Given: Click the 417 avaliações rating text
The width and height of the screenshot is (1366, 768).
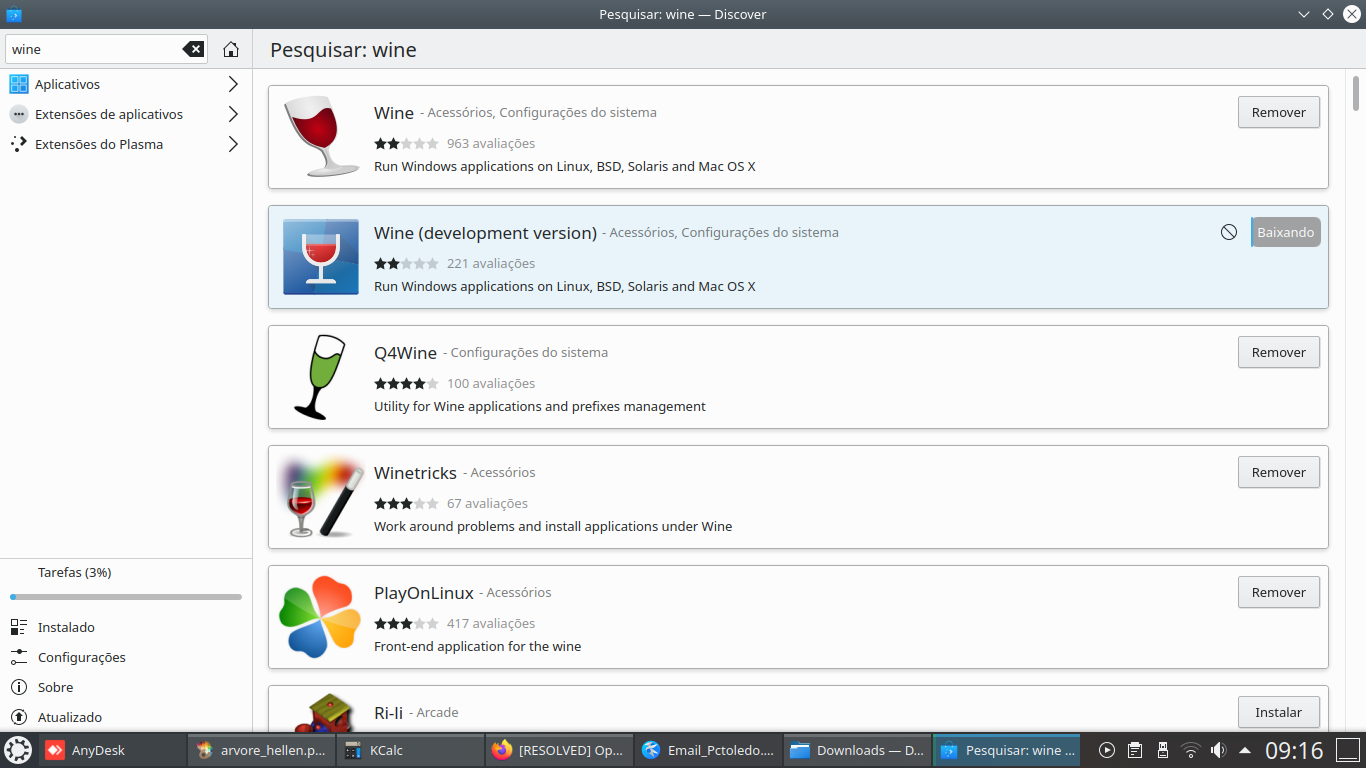Looking at the screenshot, I should tap(491, 623).
